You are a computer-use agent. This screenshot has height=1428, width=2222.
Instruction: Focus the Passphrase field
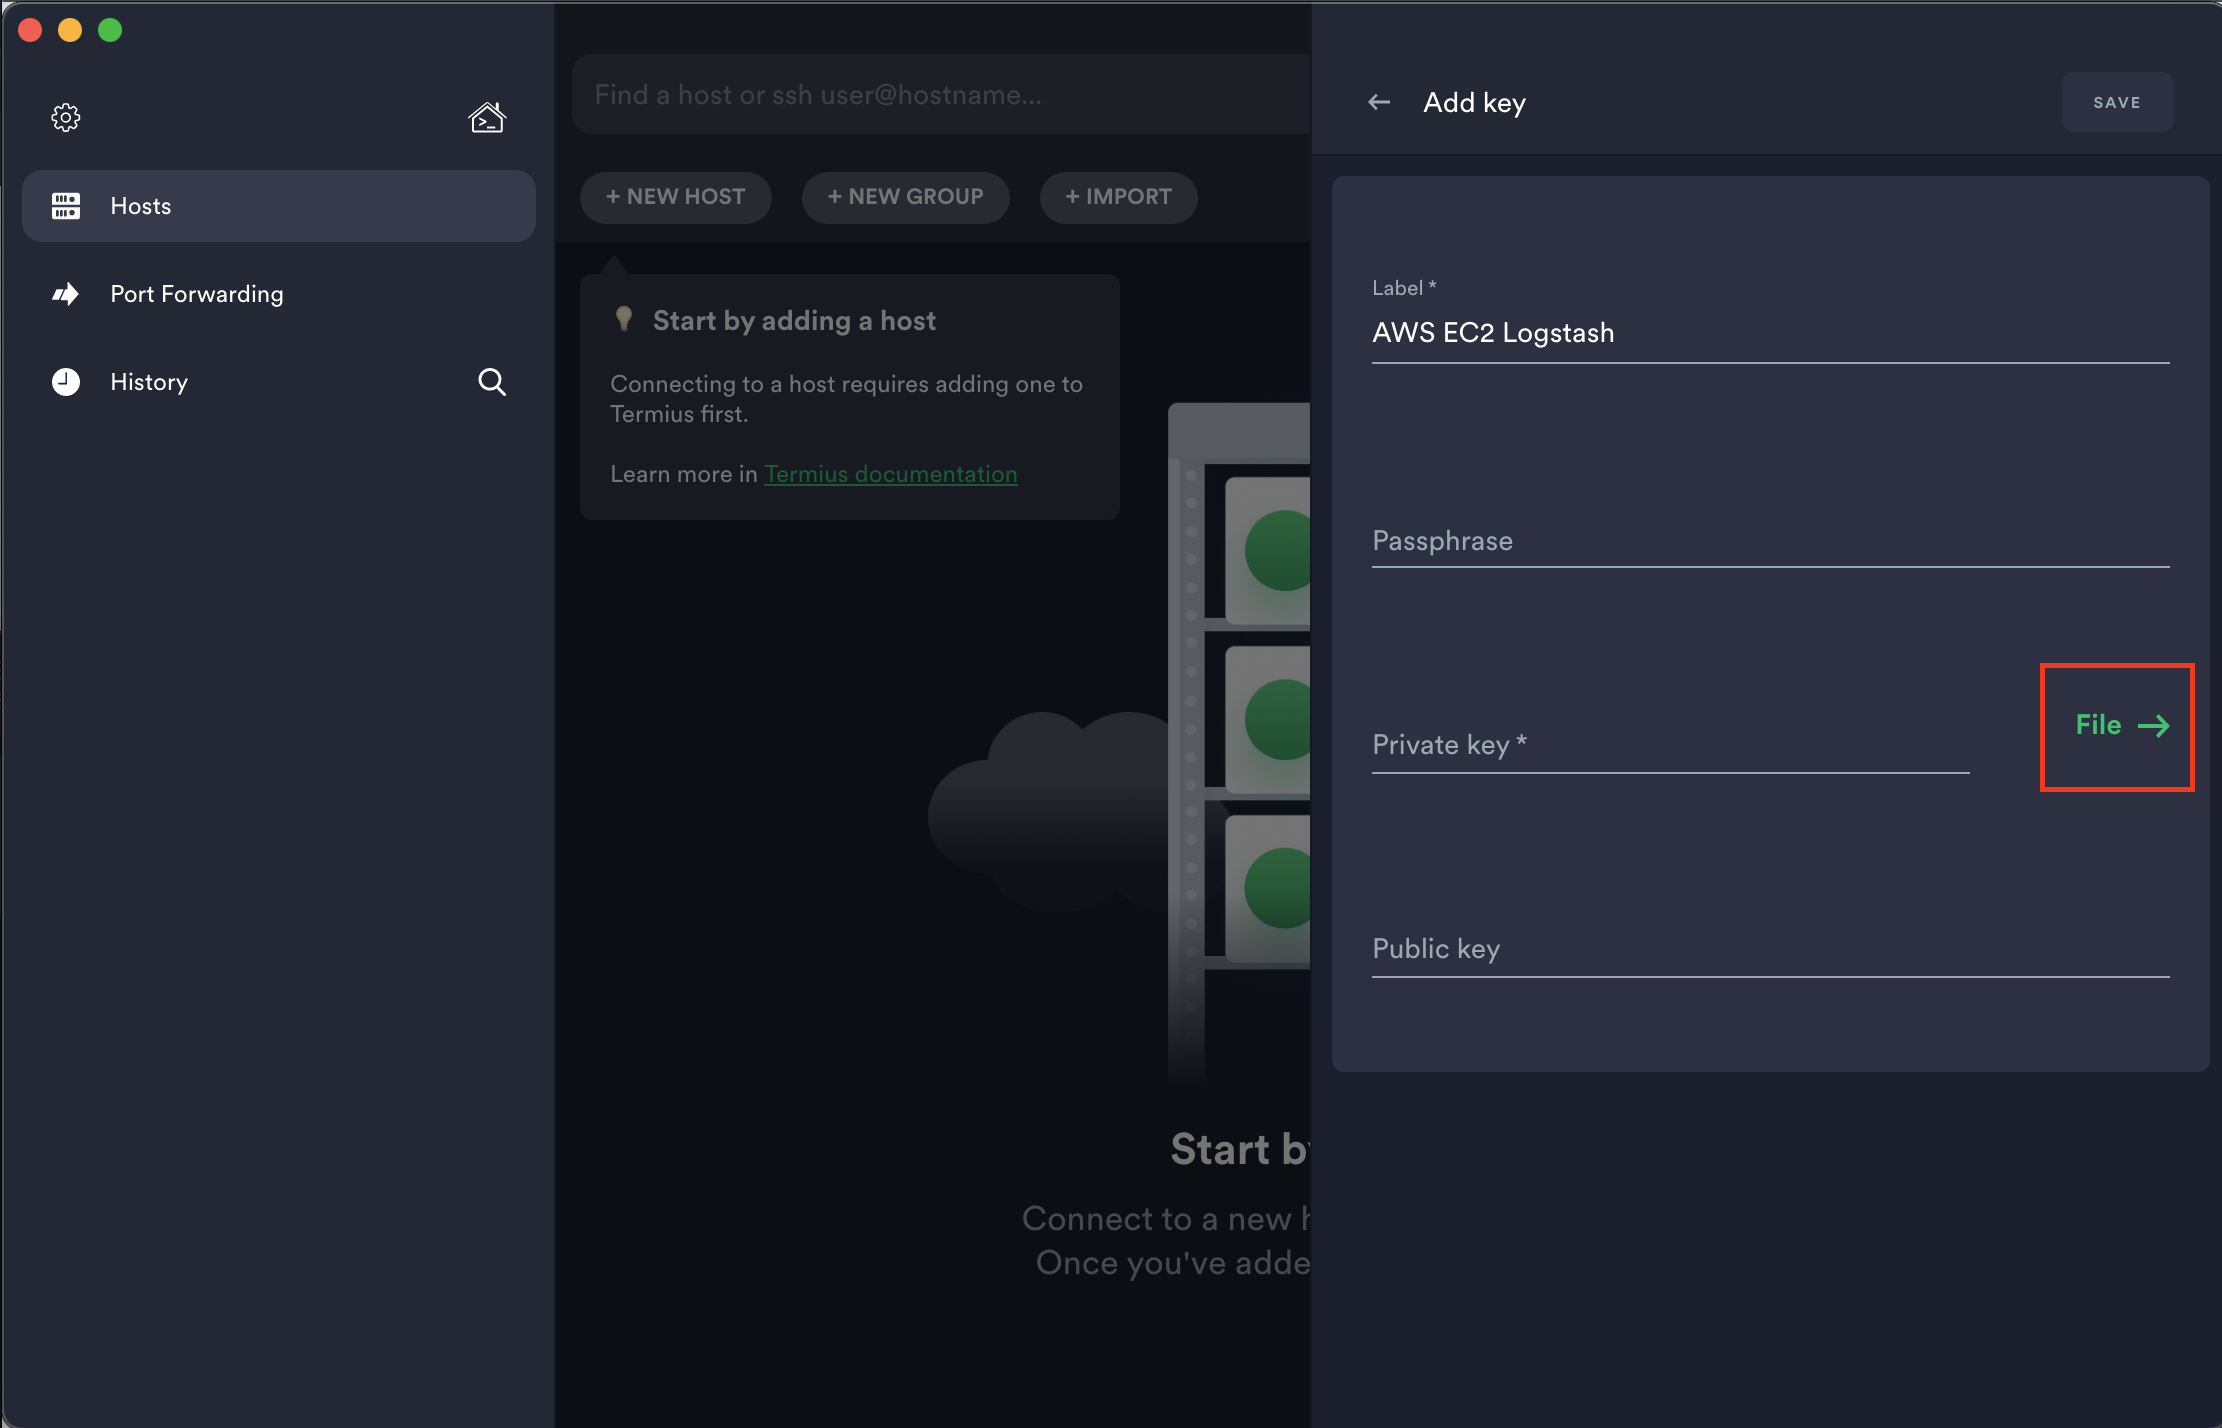pyautogui.click(x=1770, y=542)
